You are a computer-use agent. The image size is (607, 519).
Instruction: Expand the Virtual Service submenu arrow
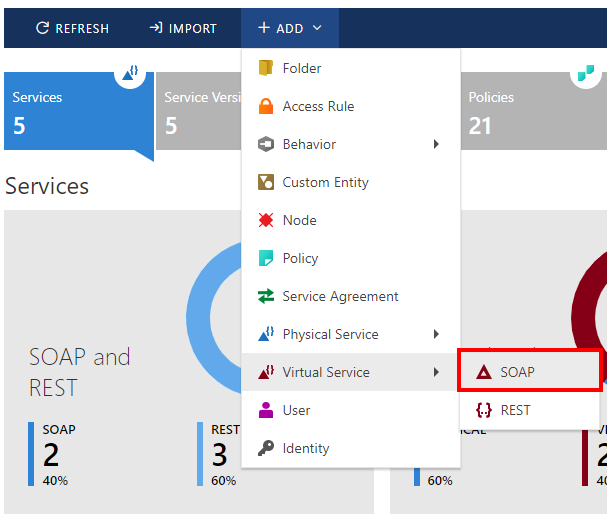point(436,372)
